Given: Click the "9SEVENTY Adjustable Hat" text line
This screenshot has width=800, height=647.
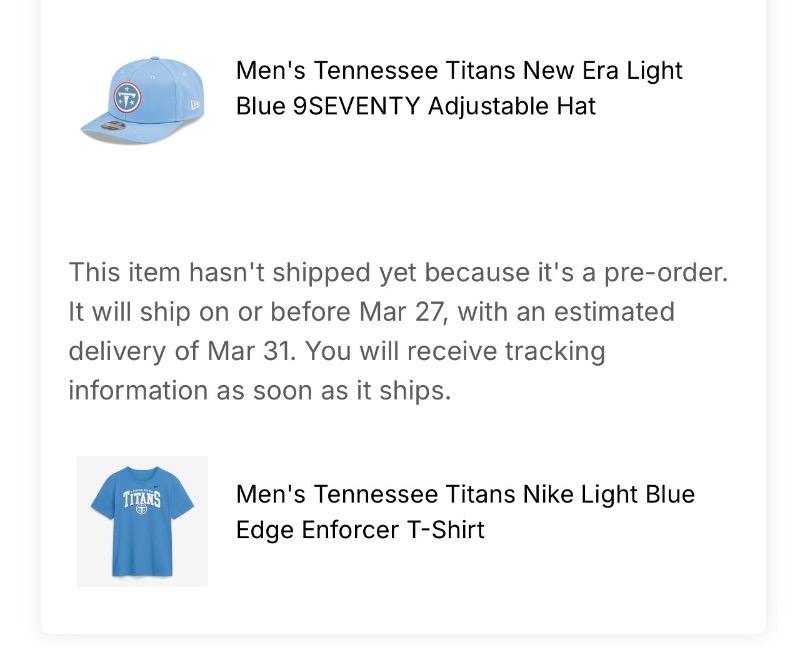Looking at the screenshot, I should click(415, 106).
